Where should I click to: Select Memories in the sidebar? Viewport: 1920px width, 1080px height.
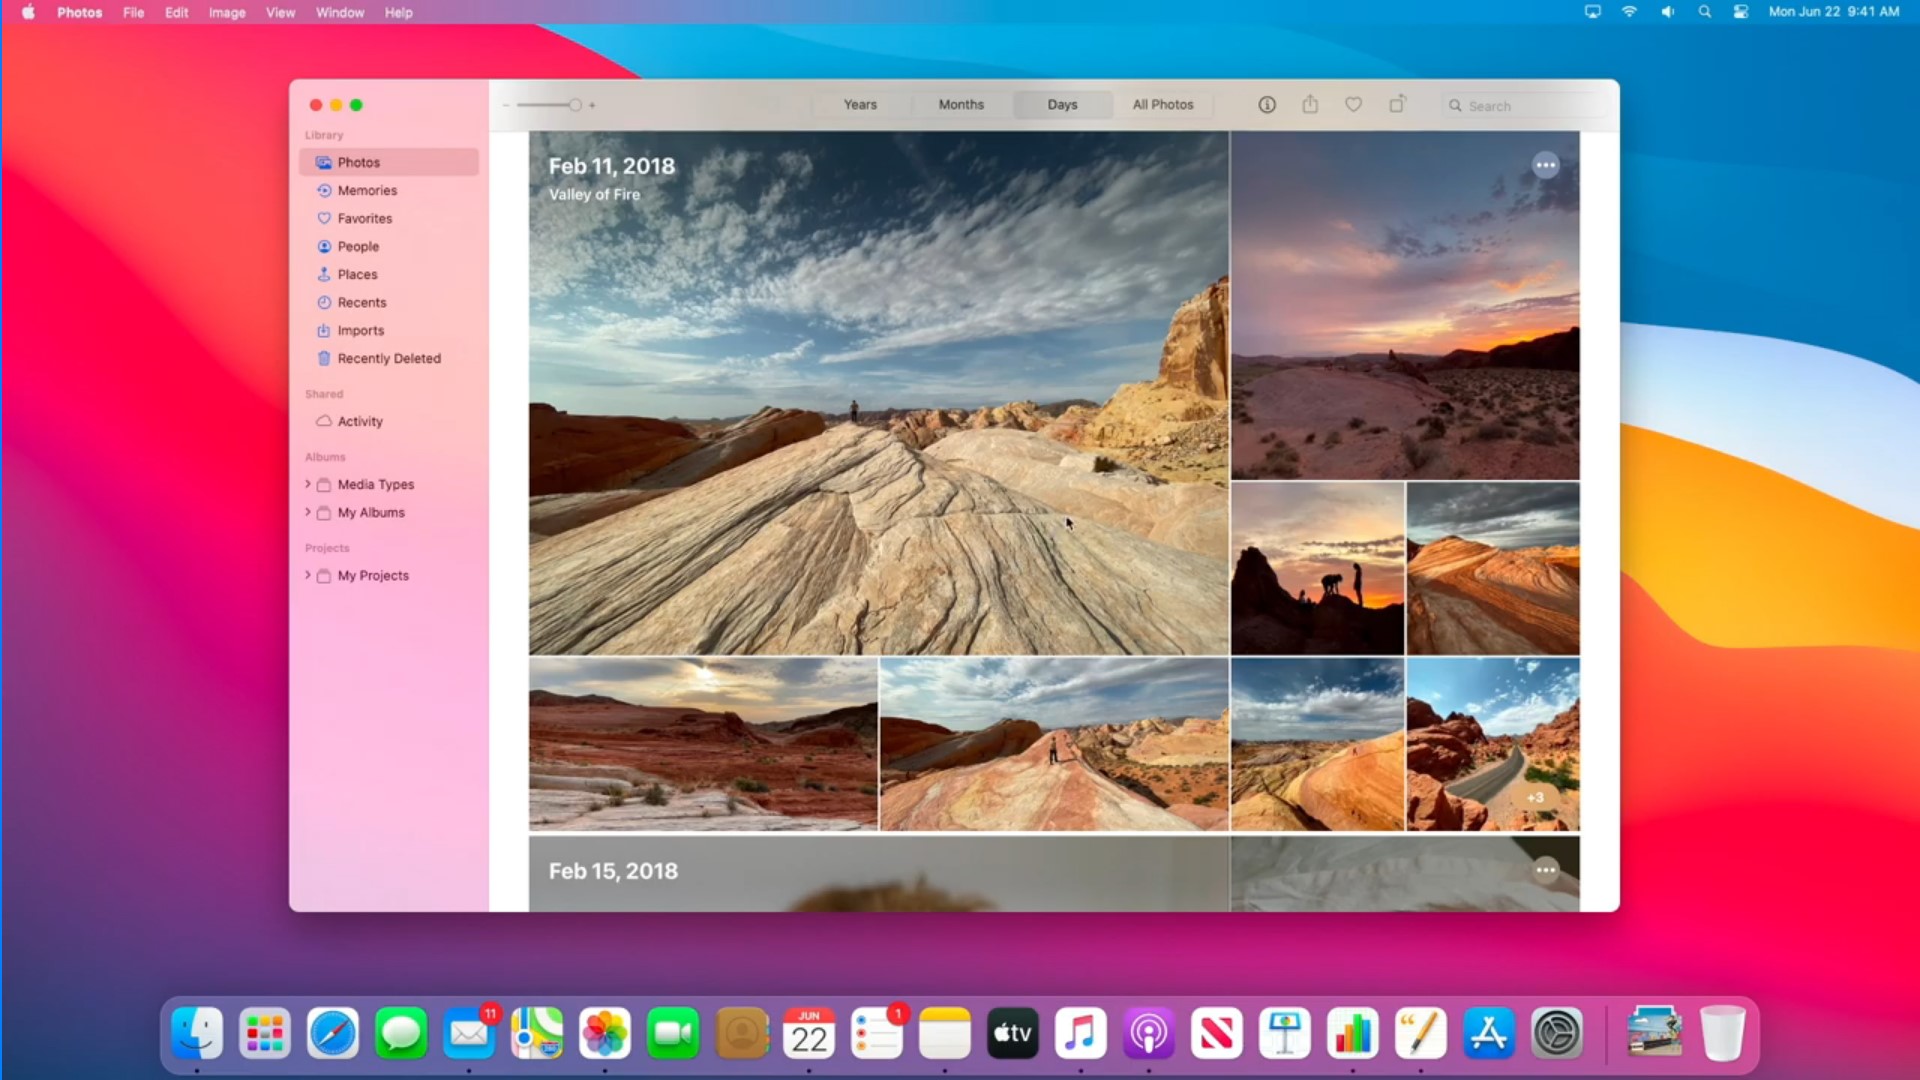click(368, 189)
